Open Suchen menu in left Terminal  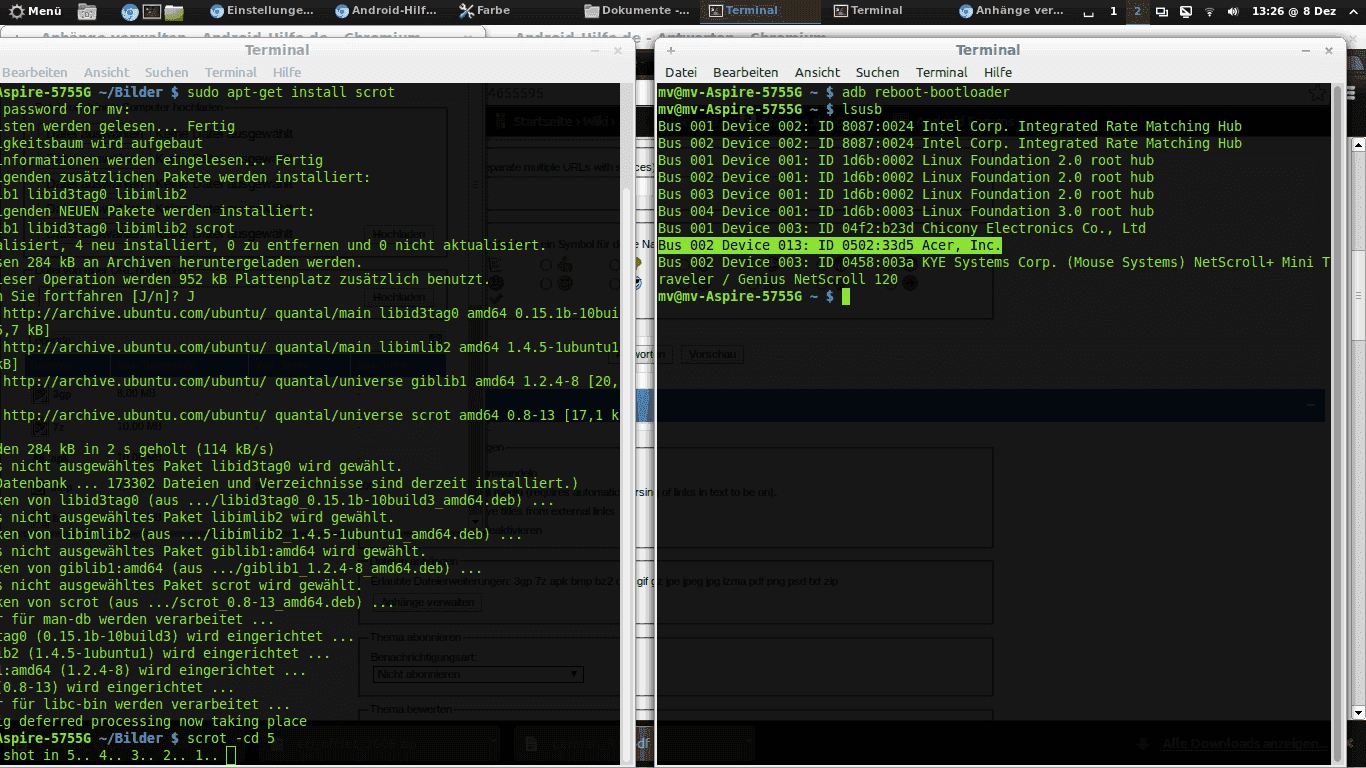(x=166, y=72)
